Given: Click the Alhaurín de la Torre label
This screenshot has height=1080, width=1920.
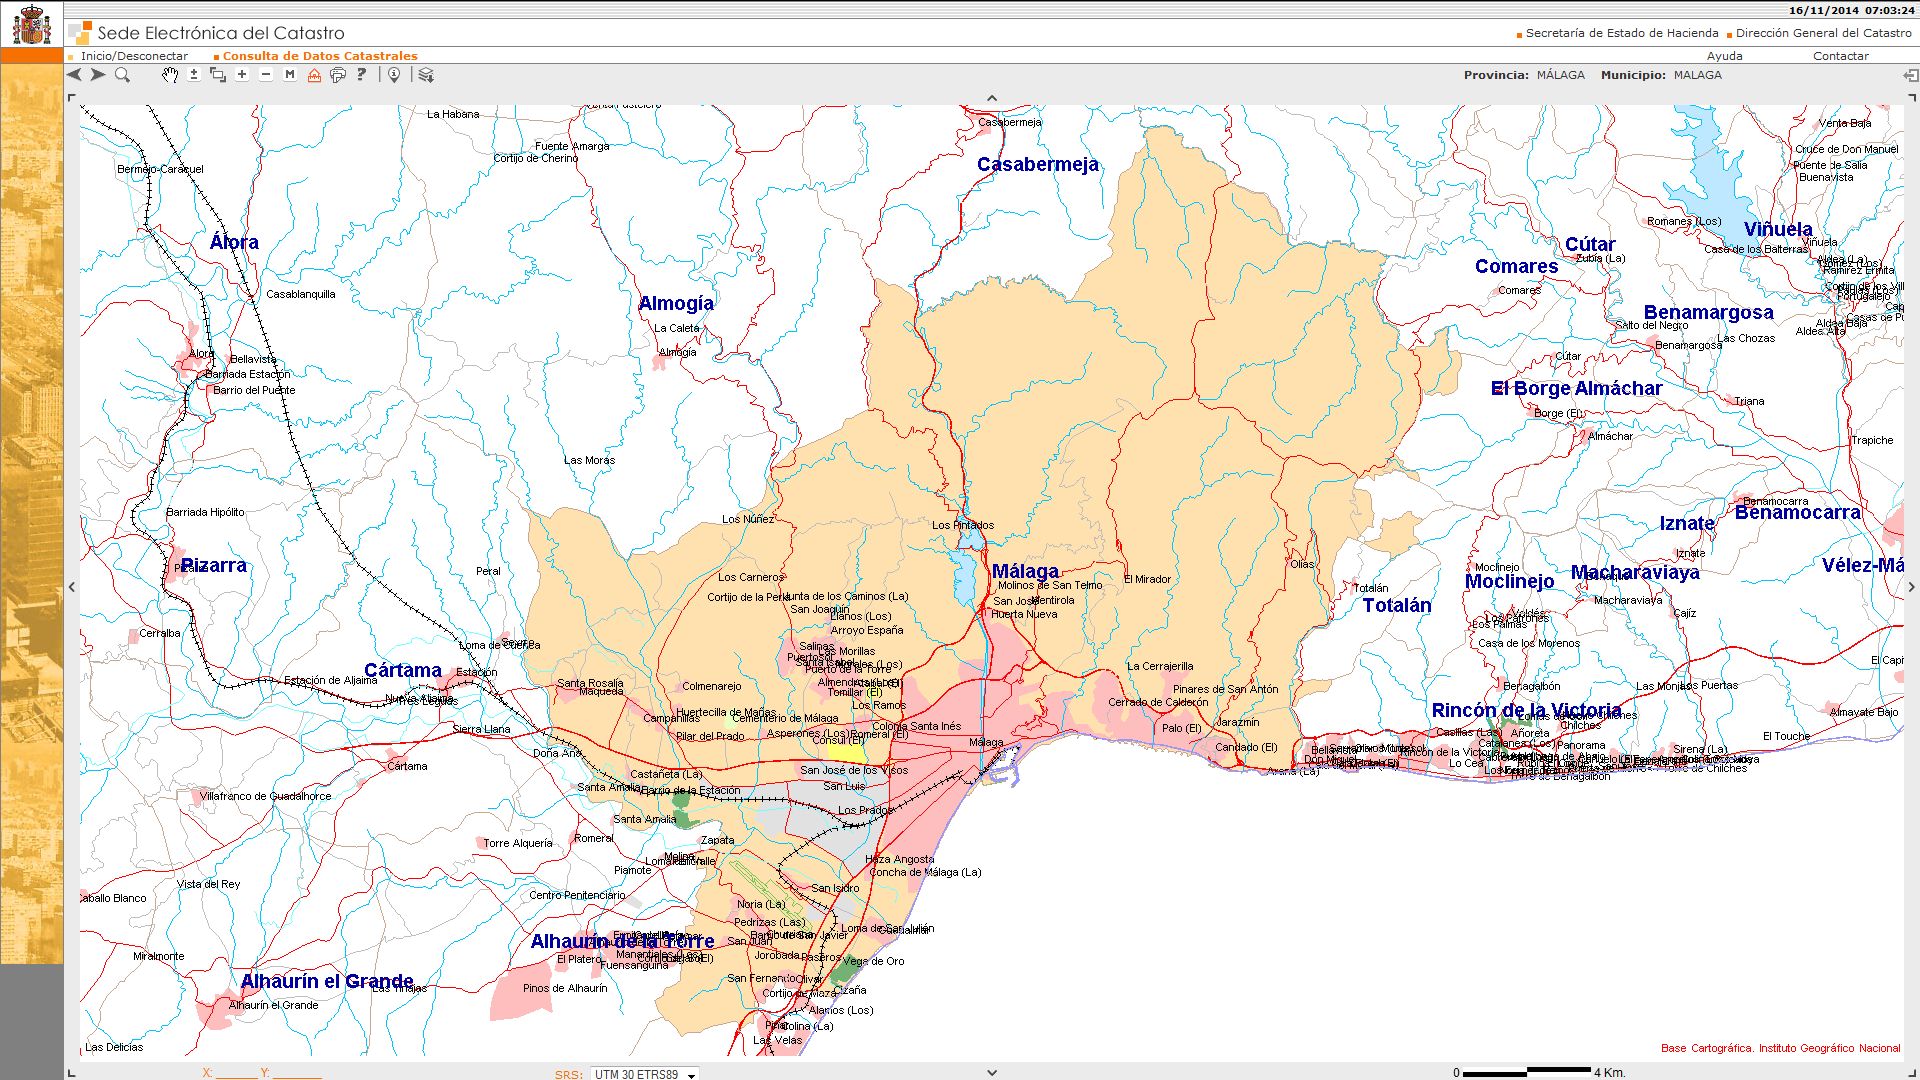Looking at the screenshot, I should coord(622,941).
